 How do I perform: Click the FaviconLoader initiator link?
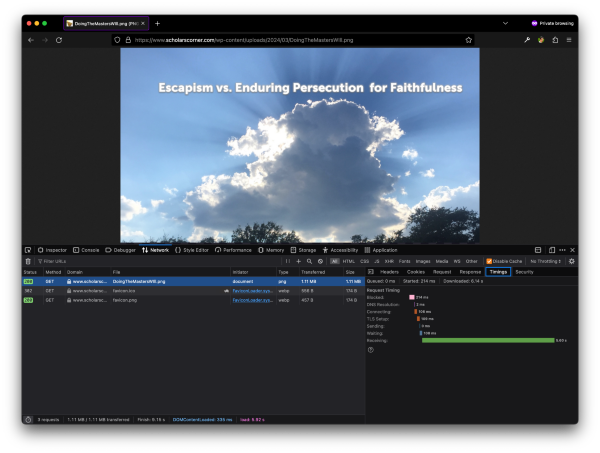pyautogui.click(x=252, y=290)
